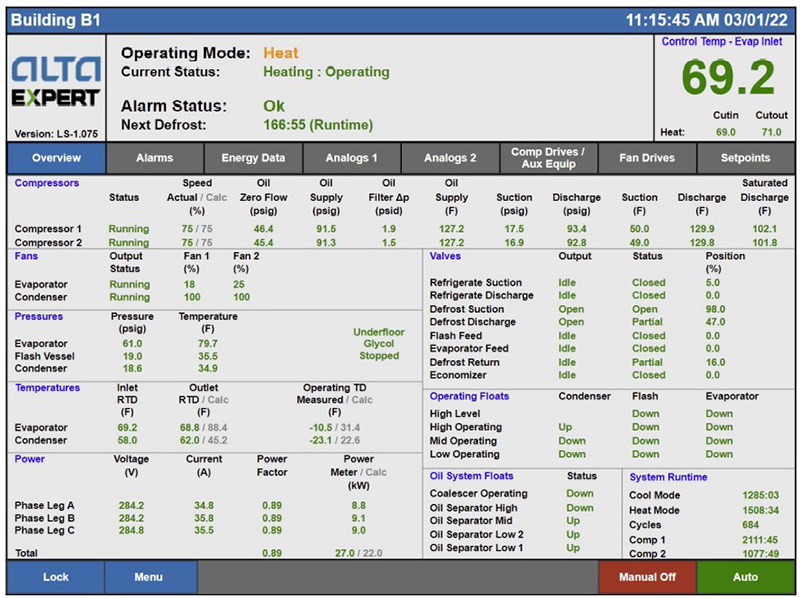800x598 pixels.
Task: Click the 'Heating : Operating' status text
Action: coord(326,72)
